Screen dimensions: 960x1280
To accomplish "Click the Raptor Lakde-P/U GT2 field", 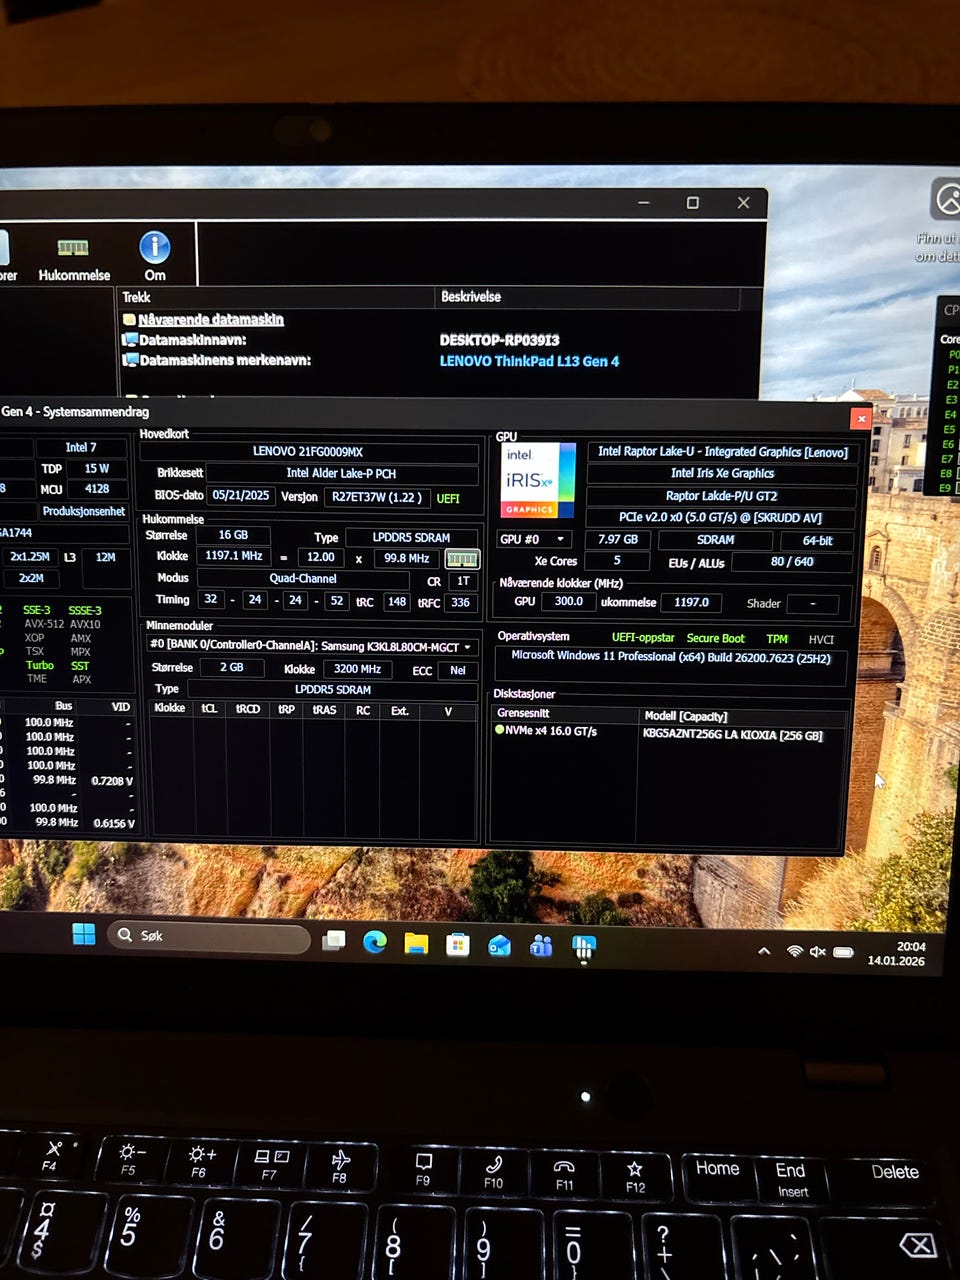I will 722,496.
